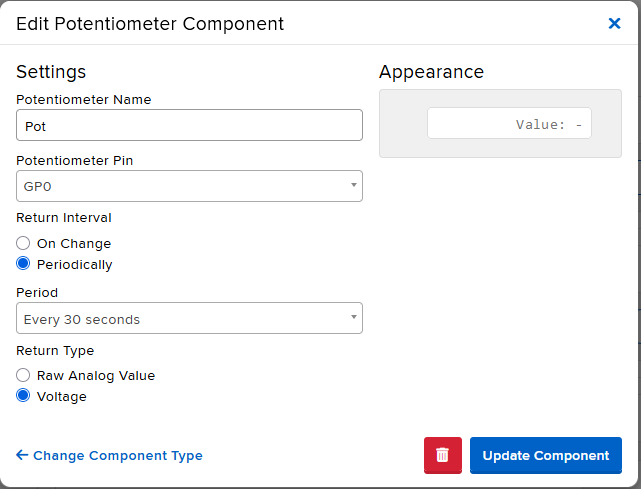Click the Potentiometer Pin dropdown arrow
Image resolution: width=641 pixels, height=489 pixels.
(353, 186)
